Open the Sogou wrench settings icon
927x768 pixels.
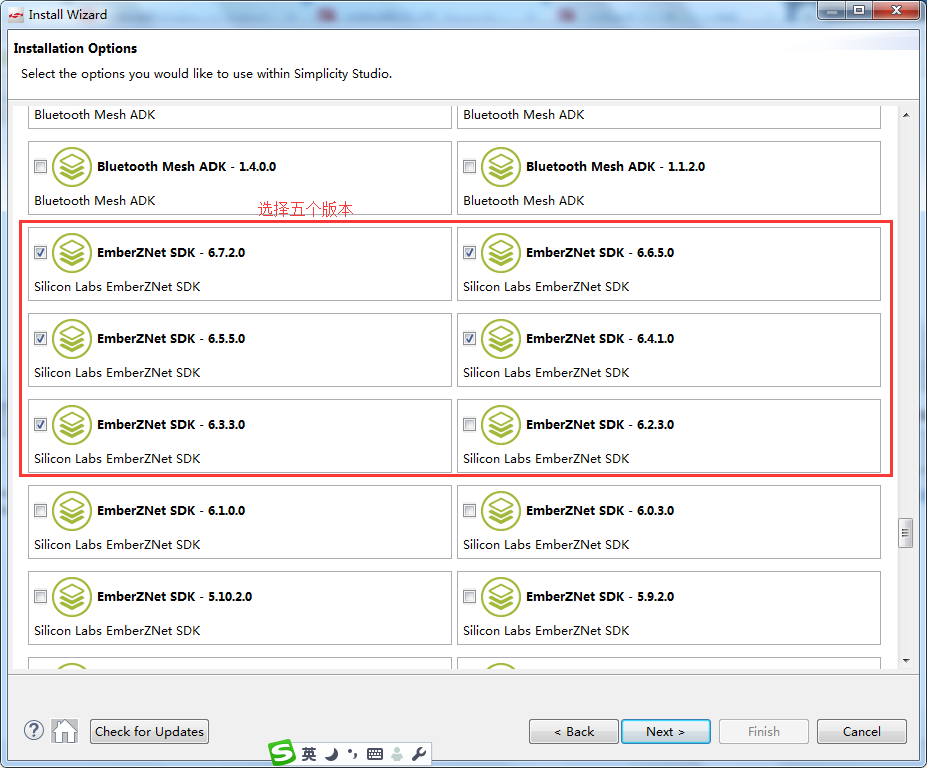(419, 754)
